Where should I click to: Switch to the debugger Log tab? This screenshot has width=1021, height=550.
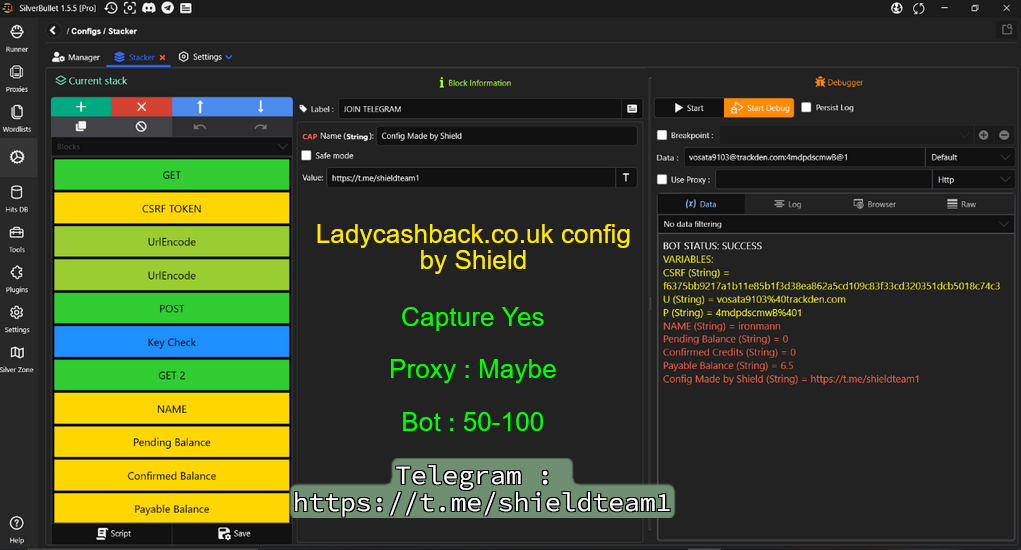click(787, 204)
